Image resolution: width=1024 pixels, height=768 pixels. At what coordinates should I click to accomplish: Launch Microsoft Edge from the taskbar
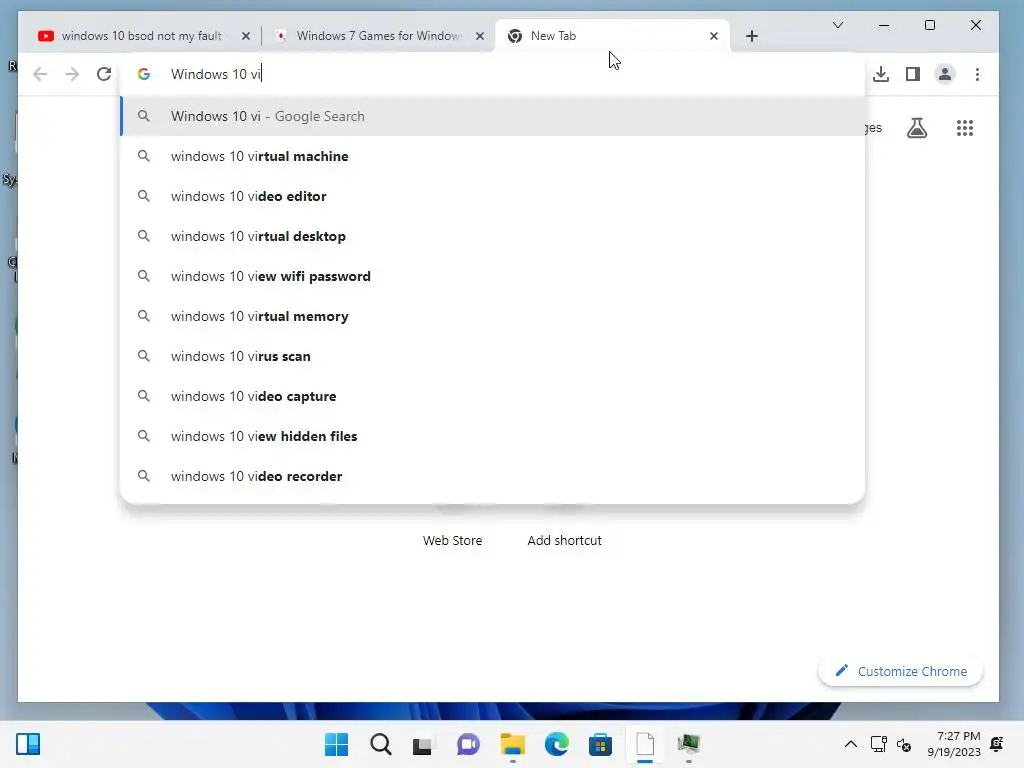tap(556, 744)
